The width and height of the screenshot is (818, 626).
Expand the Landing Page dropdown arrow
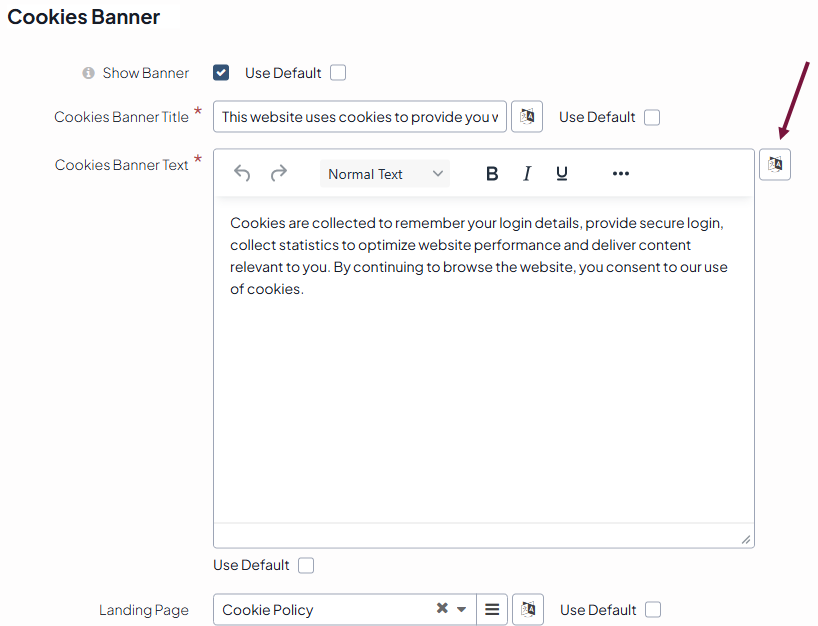(x=462, y=610)
